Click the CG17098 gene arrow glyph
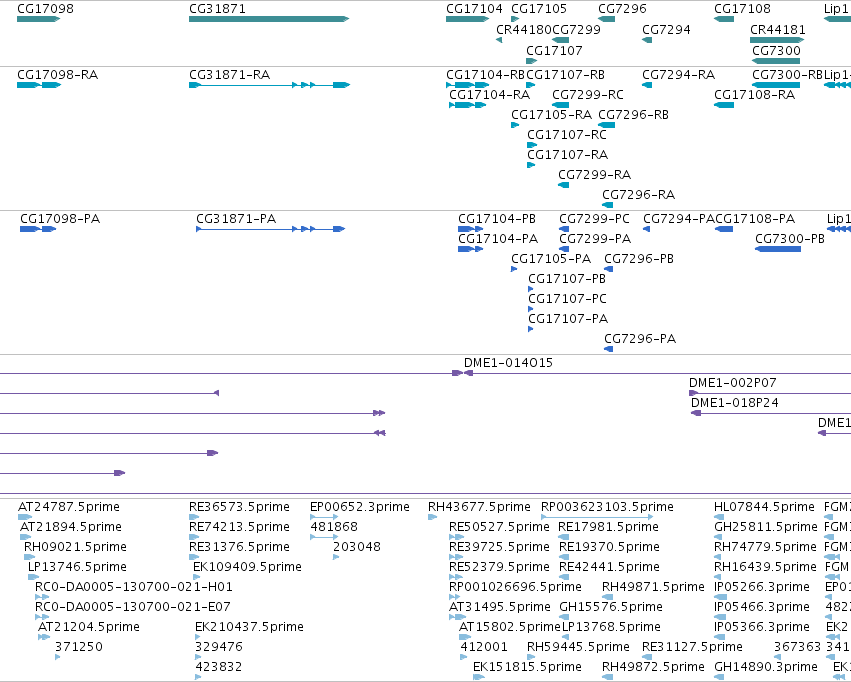Screen dimensions: 851x682 38,19
